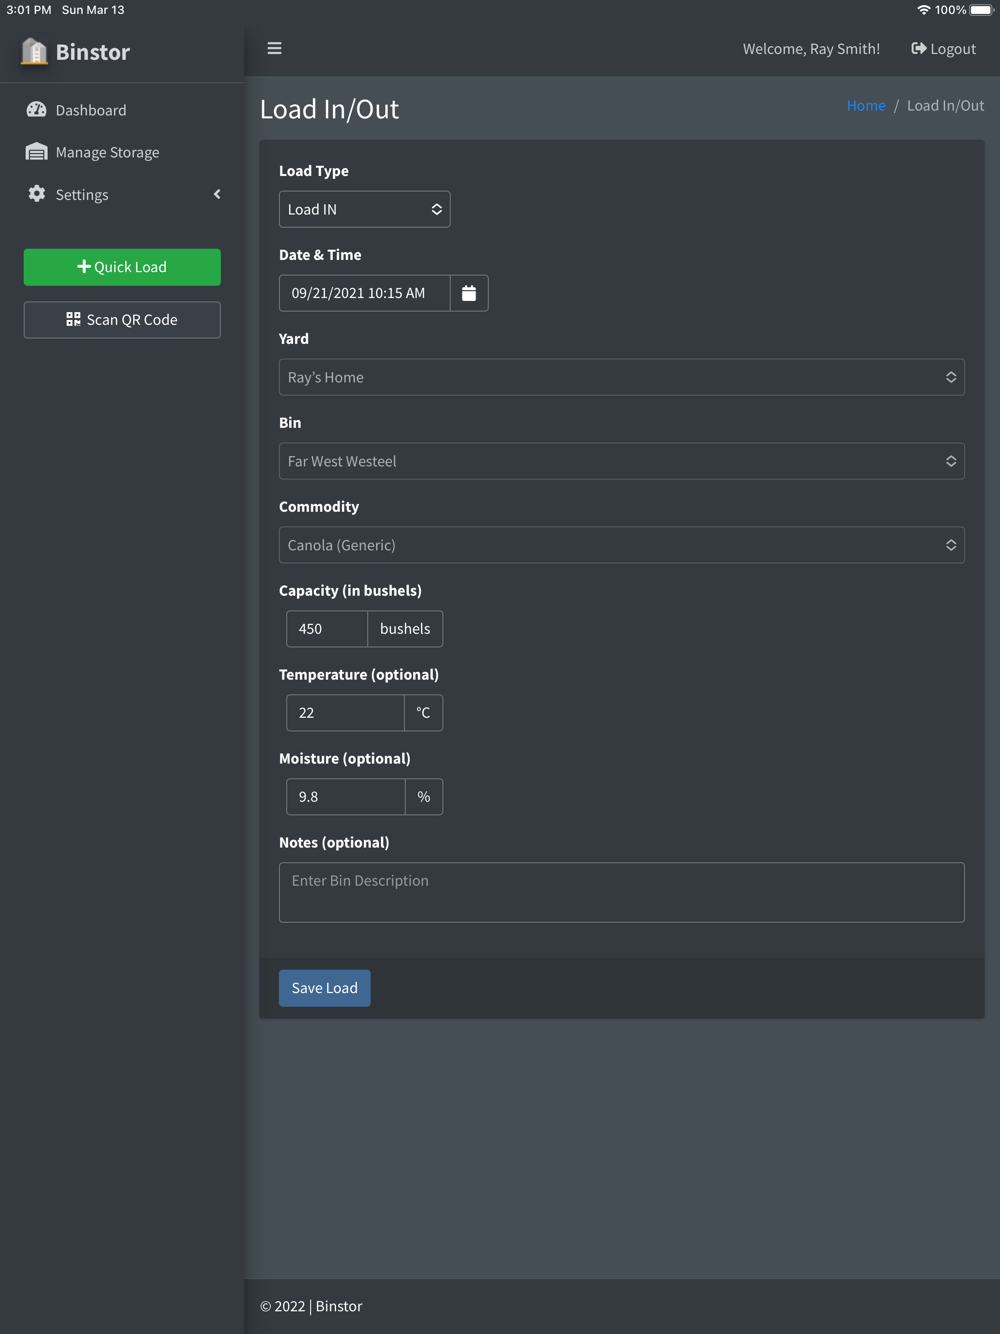Toggle the hamburger sidebar menu icon
This screenshot has width=1000, height=1334.
(x=274, y=48)
